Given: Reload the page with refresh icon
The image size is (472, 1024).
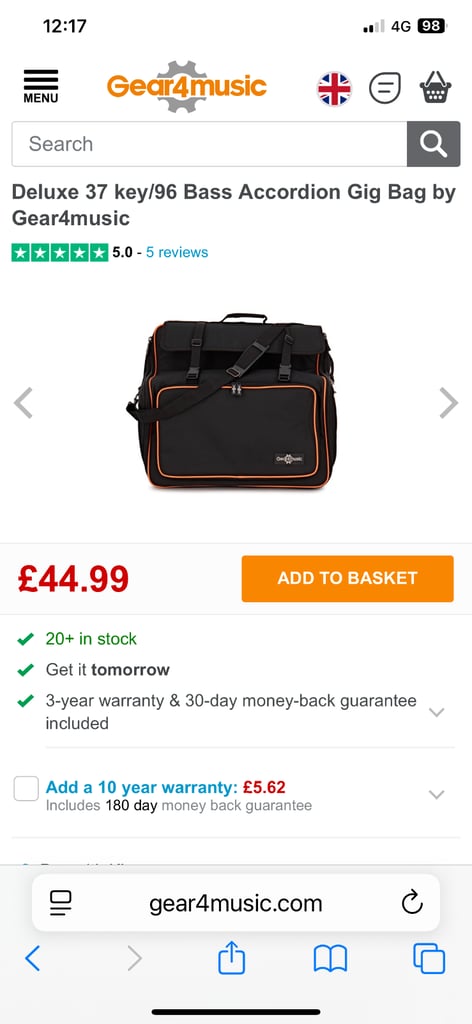Looking at the screenshot, I should [x=412, y=903].
